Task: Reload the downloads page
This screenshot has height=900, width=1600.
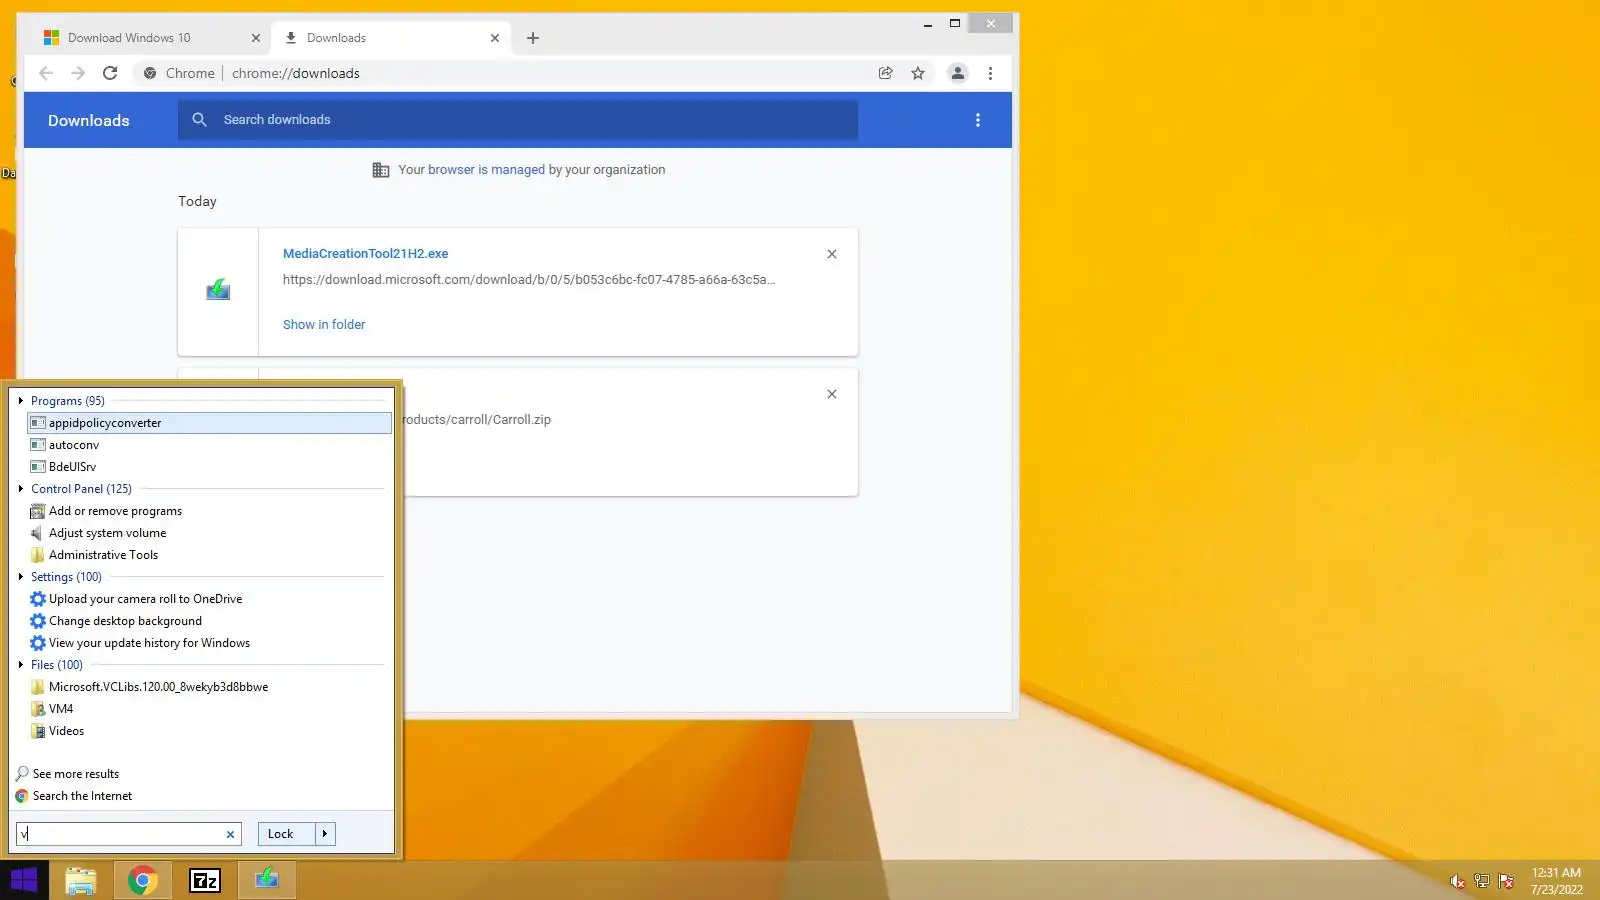Action: click(x=110, y=73)
